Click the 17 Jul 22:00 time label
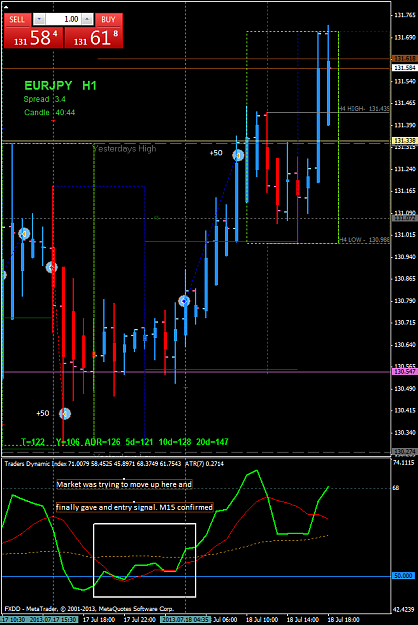The width and height of the screenshot is (418, 625). 139,620
